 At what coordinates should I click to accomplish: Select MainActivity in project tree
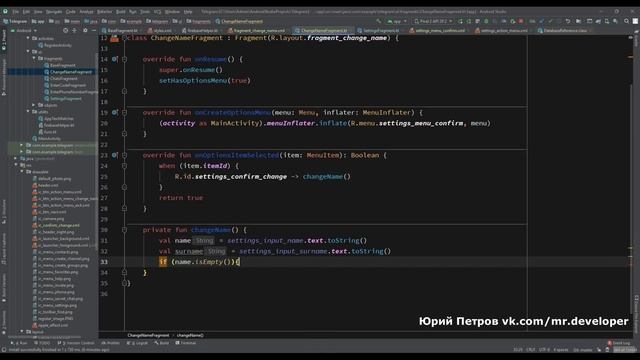tap(49, 138)
